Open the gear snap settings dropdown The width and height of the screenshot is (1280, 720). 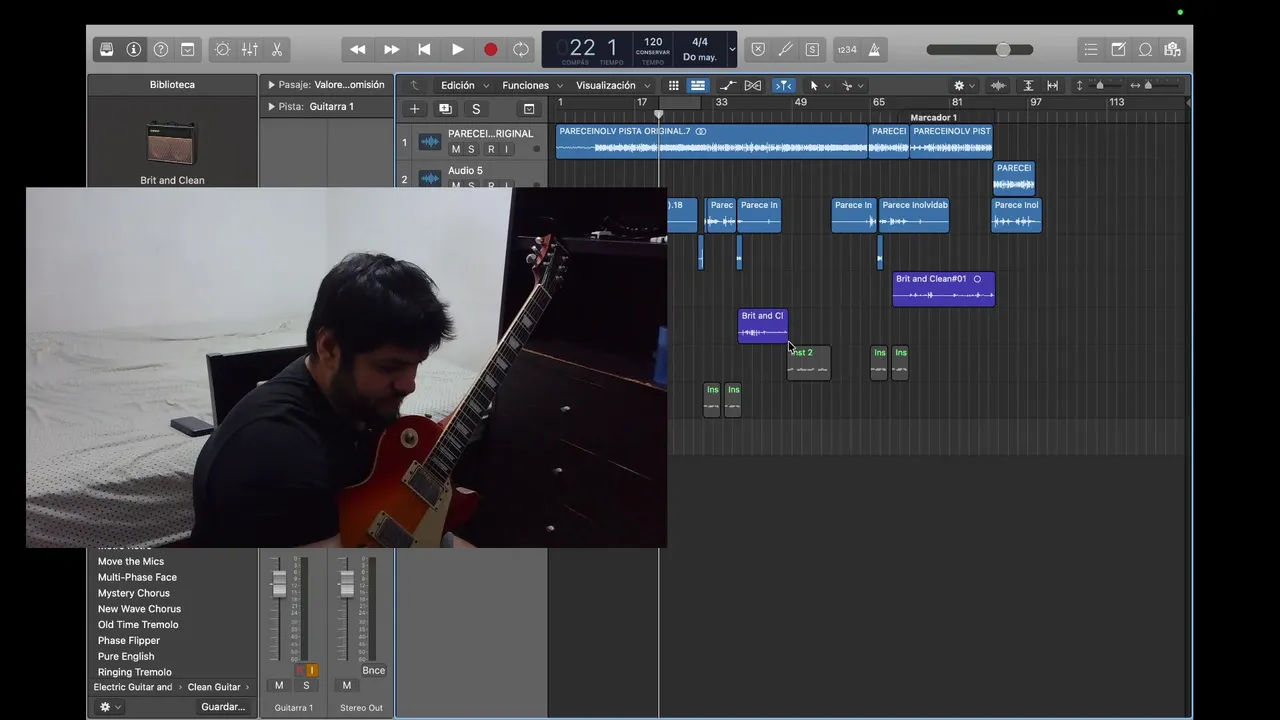(x=964, y=85)
